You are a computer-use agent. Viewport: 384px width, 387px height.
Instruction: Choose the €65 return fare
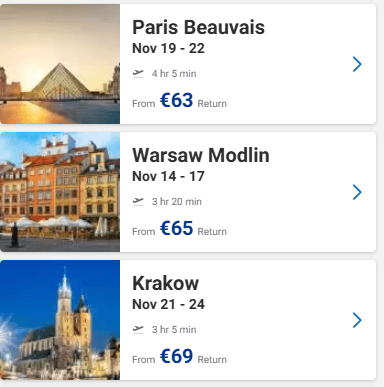[x=176, y=228]
